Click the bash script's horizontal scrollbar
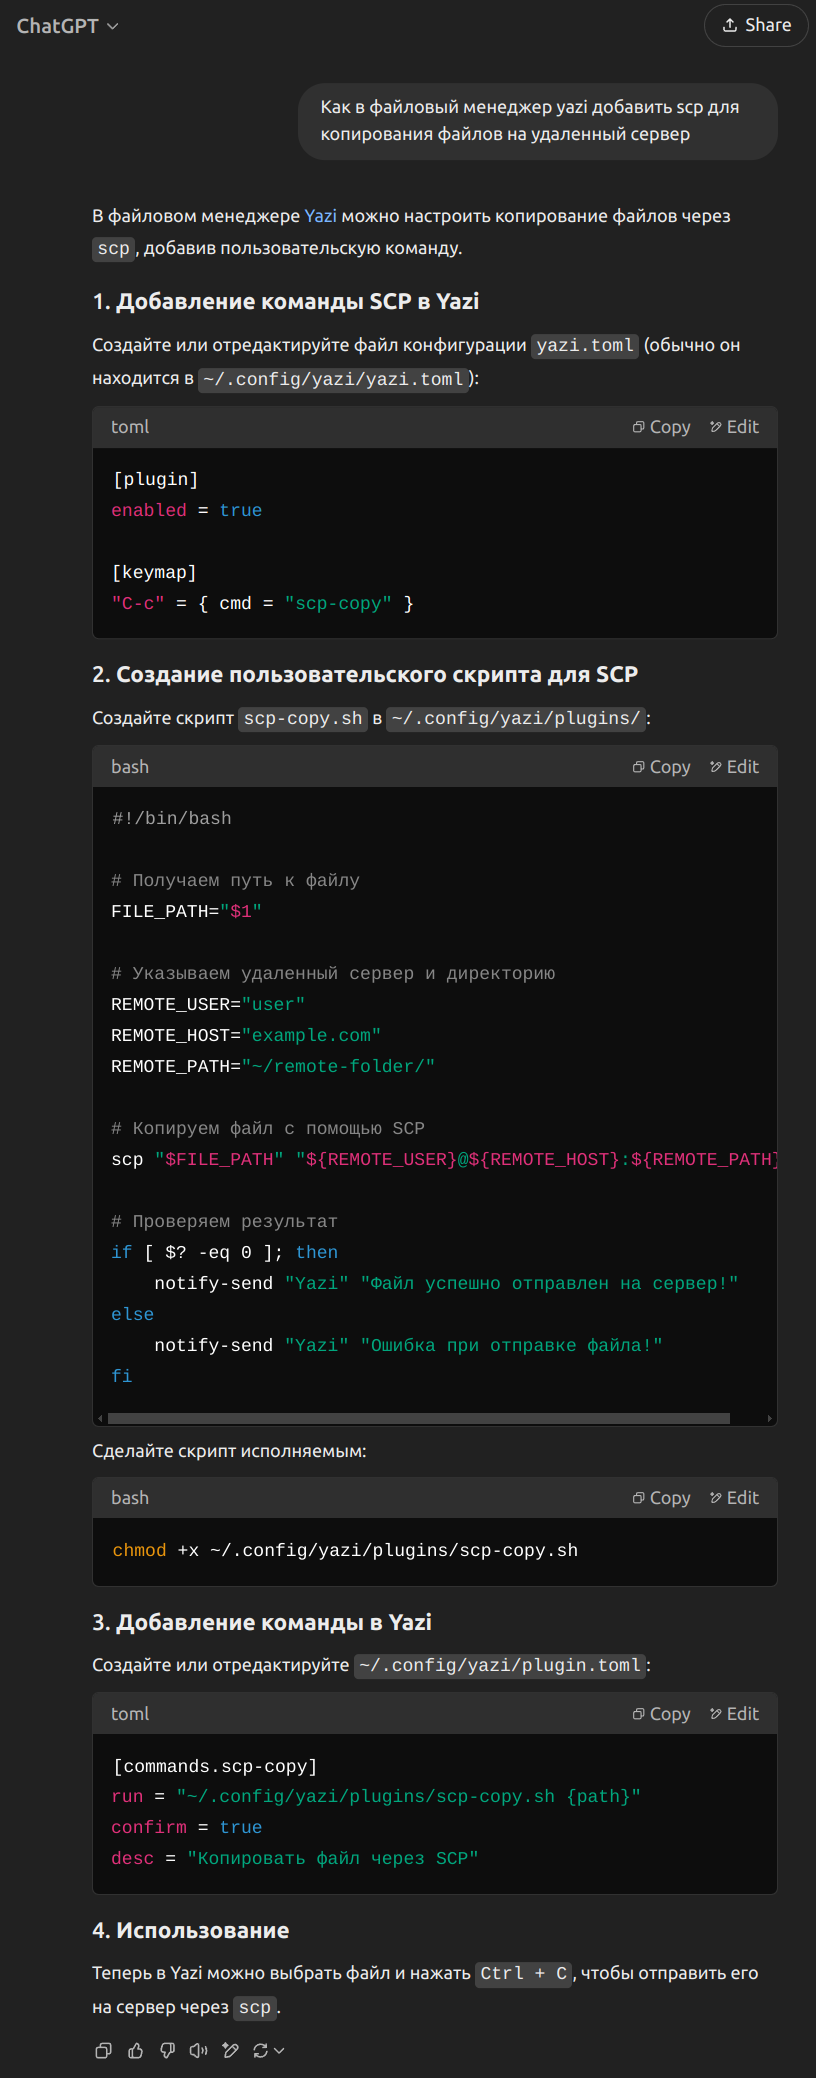This screenshot has width=816, height=2078. pos(418,1418)
